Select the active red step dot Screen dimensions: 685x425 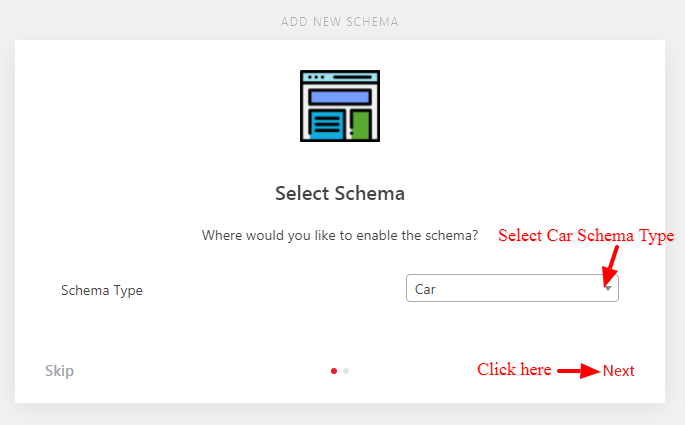click(334, 371)
